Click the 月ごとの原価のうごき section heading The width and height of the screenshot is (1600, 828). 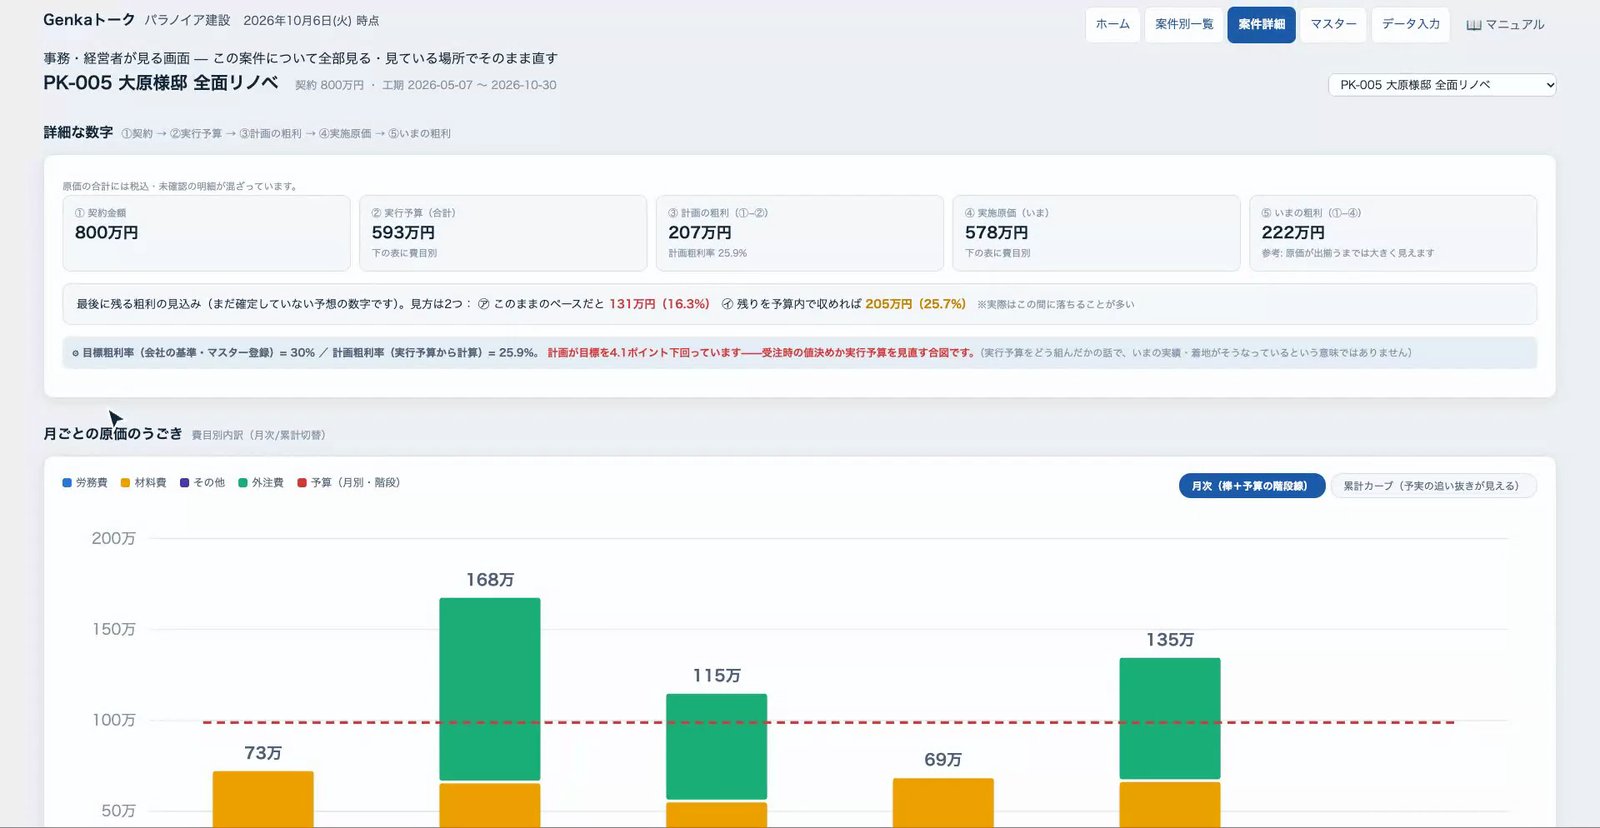pos(113,434)
